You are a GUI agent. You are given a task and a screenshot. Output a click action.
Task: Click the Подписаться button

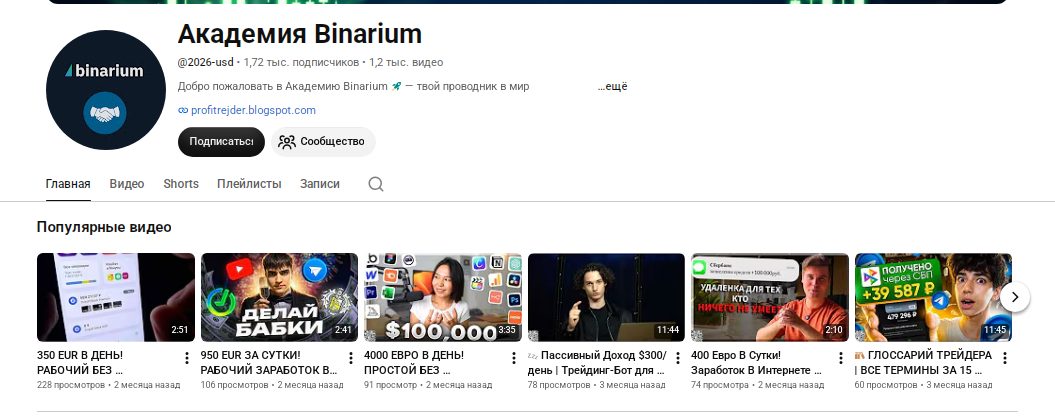(x=221, y=142)
